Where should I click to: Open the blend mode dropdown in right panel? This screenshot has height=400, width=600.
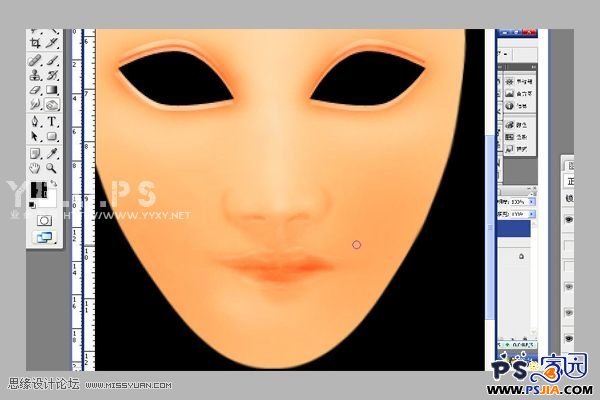point(570,181)
